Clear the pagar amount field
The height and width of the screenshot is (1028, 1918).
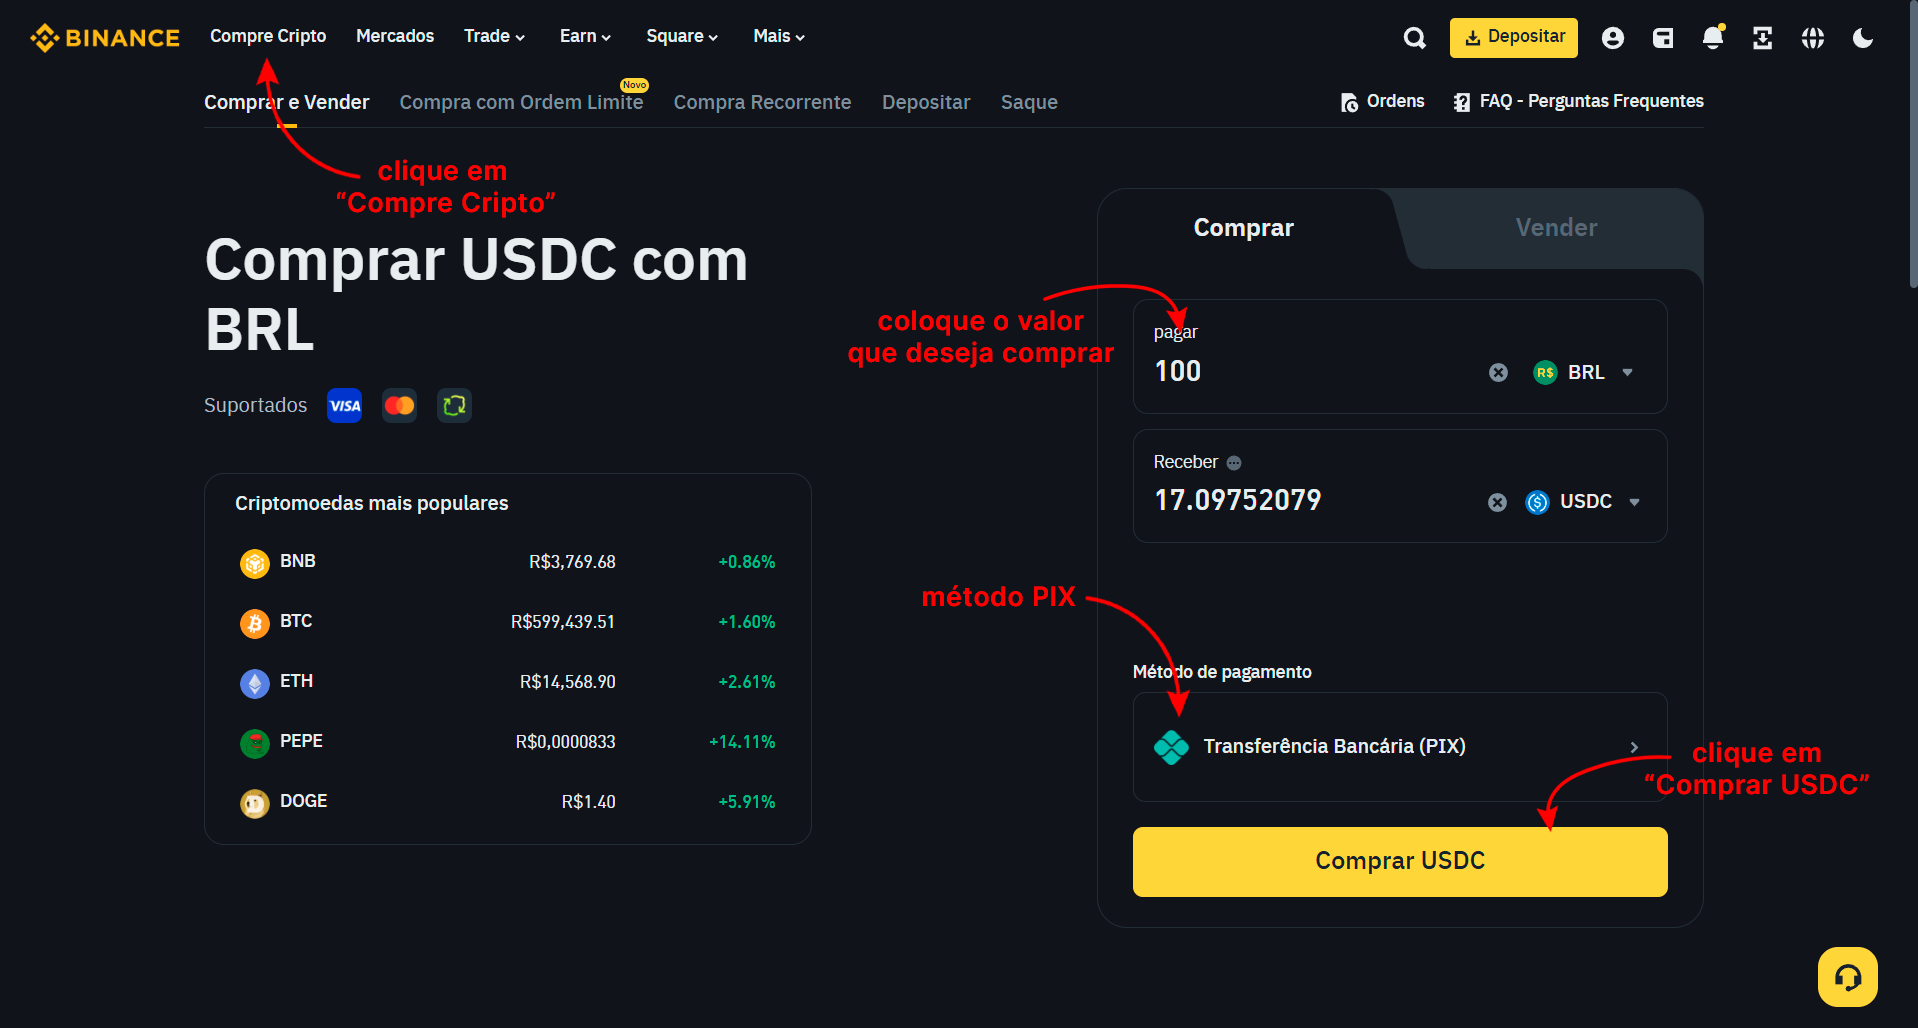pos(1498,372)
